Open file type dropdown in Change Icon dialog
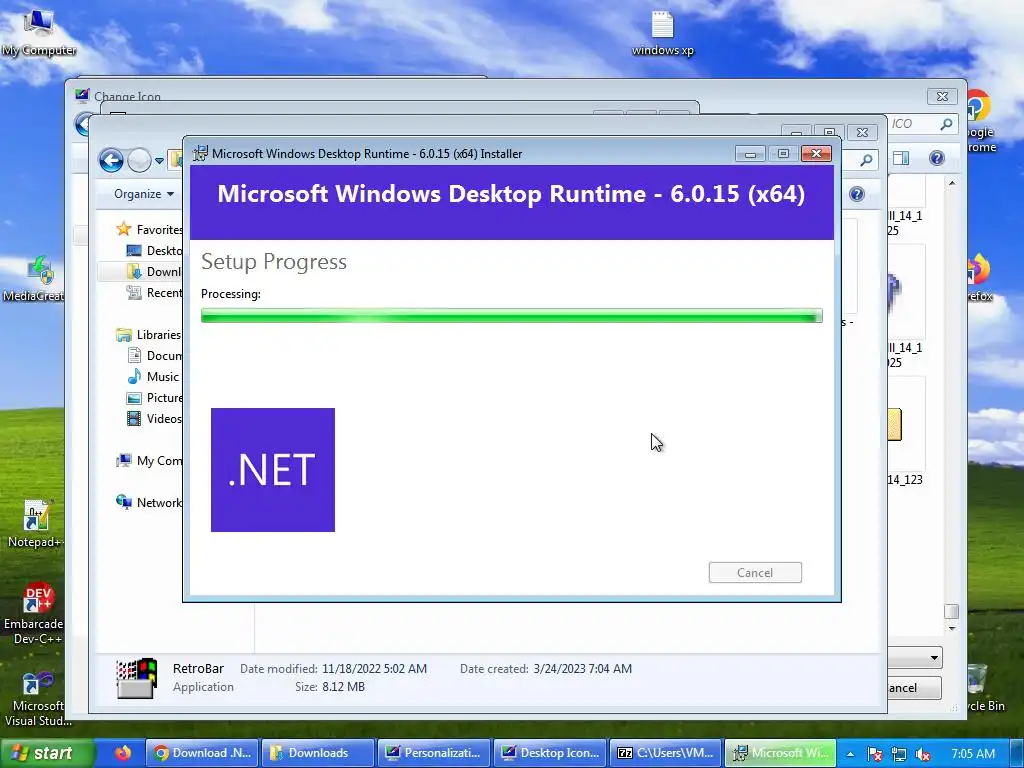 coord(934,658)
